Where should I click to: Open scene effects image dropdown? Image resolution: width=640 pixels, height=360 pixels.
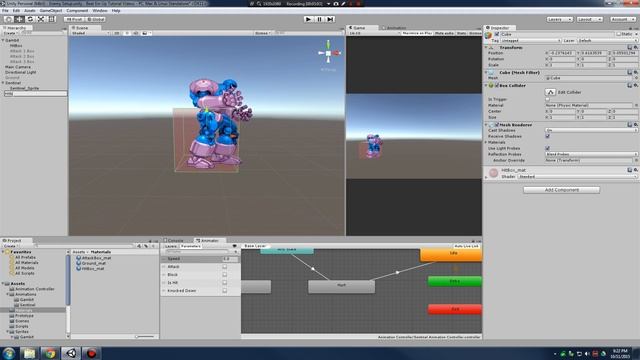(x=147, y=33)
